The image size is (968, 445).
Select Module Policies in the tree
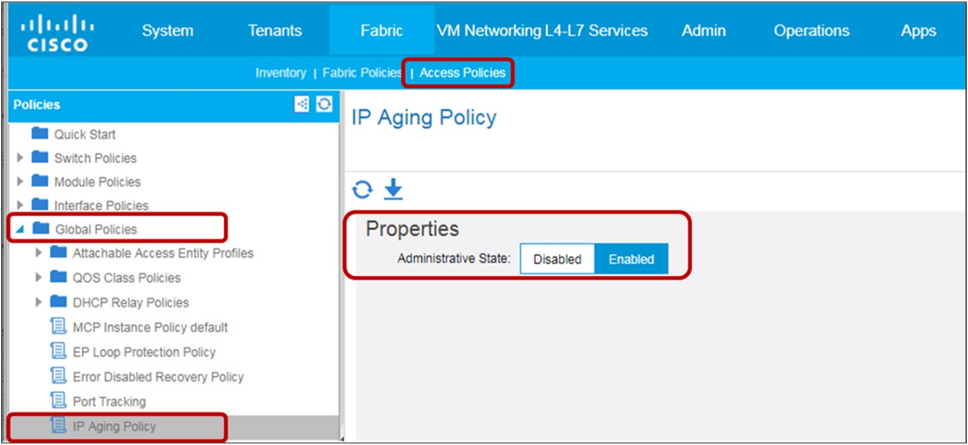[98, 181]
